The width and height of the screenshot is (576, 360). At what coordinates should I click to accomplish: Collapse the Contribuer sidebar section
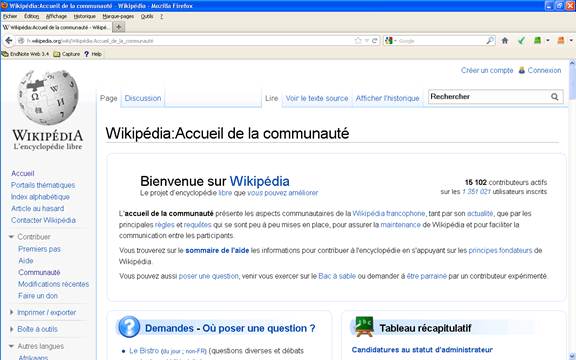pyautogui.click(x=11, y=237)
